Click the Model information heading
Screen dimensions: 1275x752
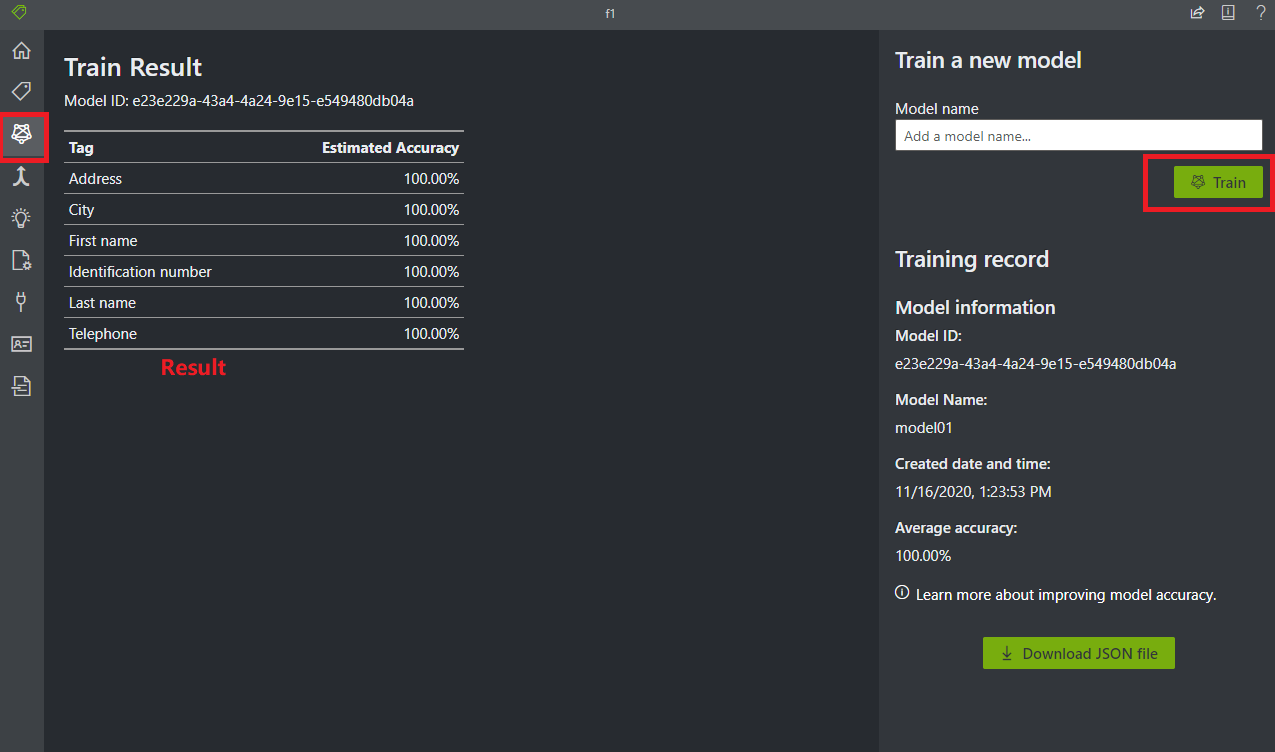click(x=975, y=307)
